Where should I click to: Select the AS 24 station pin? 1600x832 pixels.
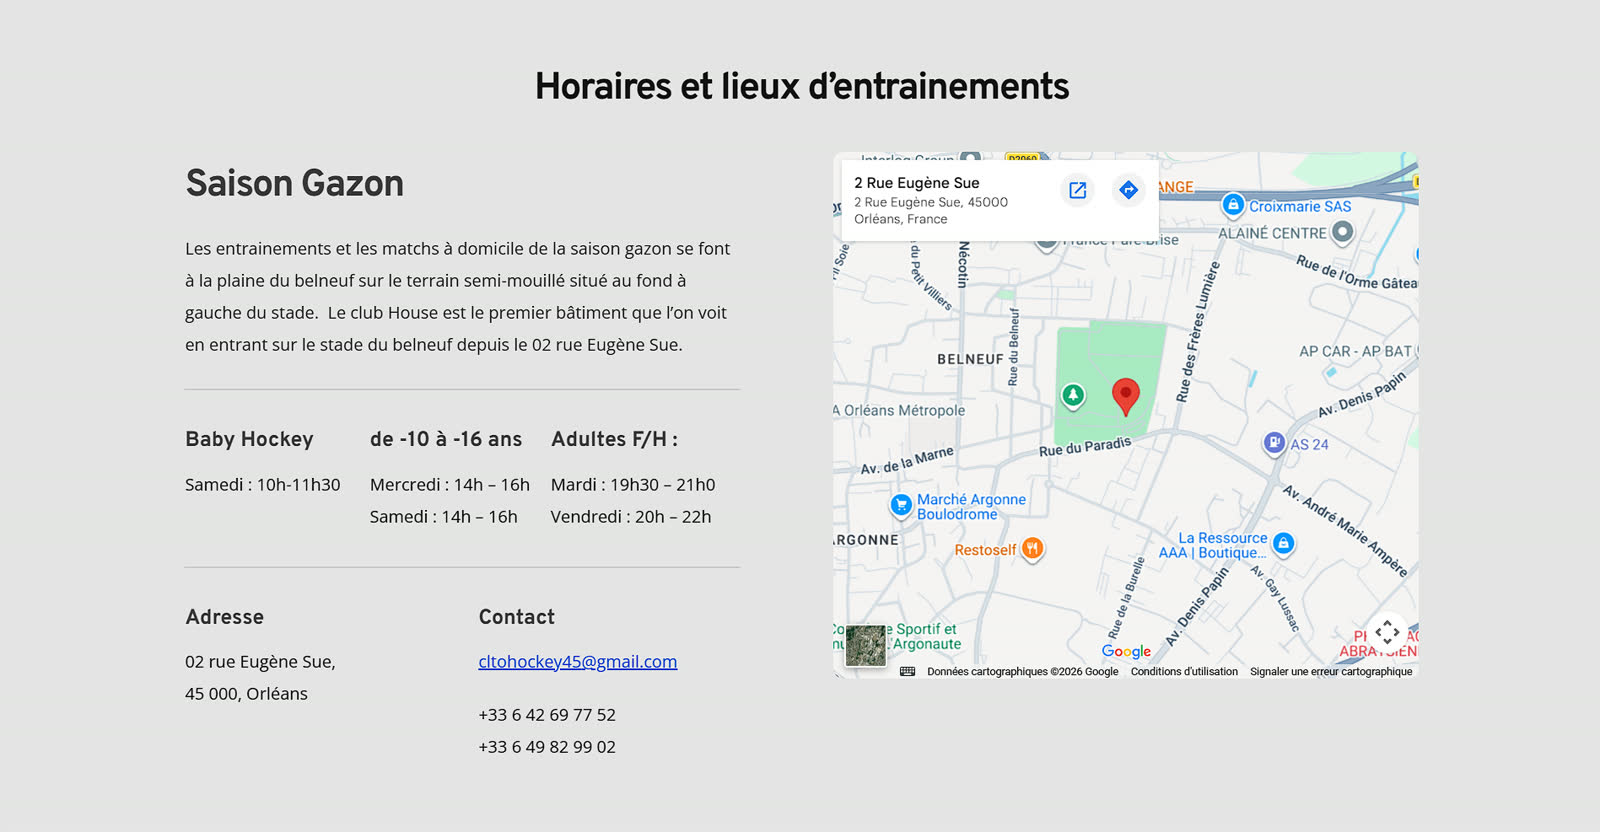tap(1274, 443)
